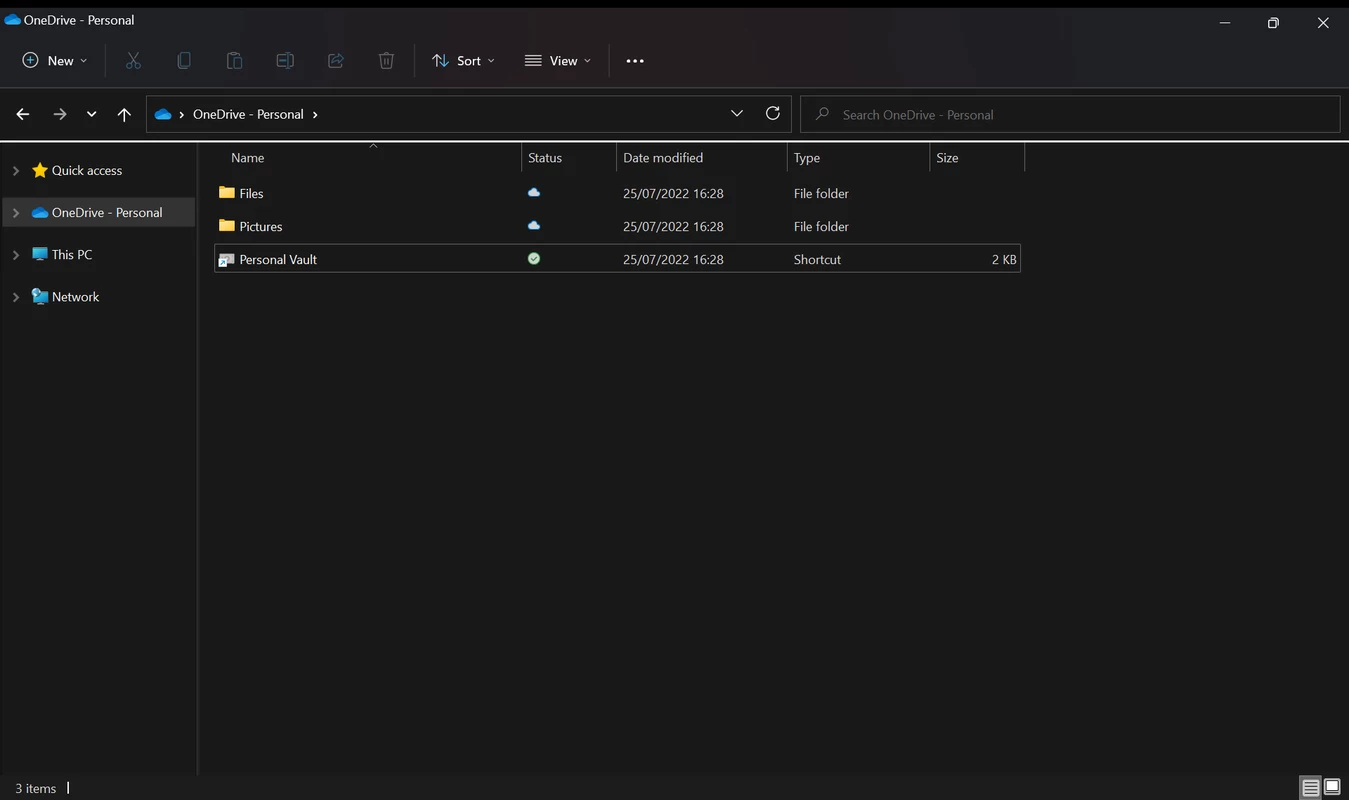Screen dimensions: 1349x800
Task: Click the Copy icon in toolbar
Action: point(184,61)
